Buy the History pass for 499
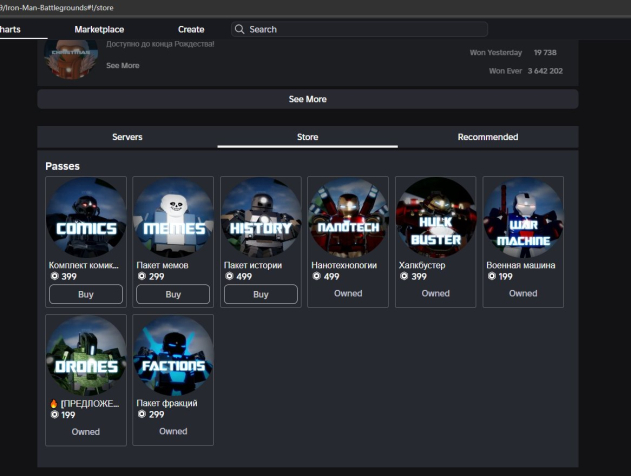This screenshot has height=476, width=631. (260, 294)
